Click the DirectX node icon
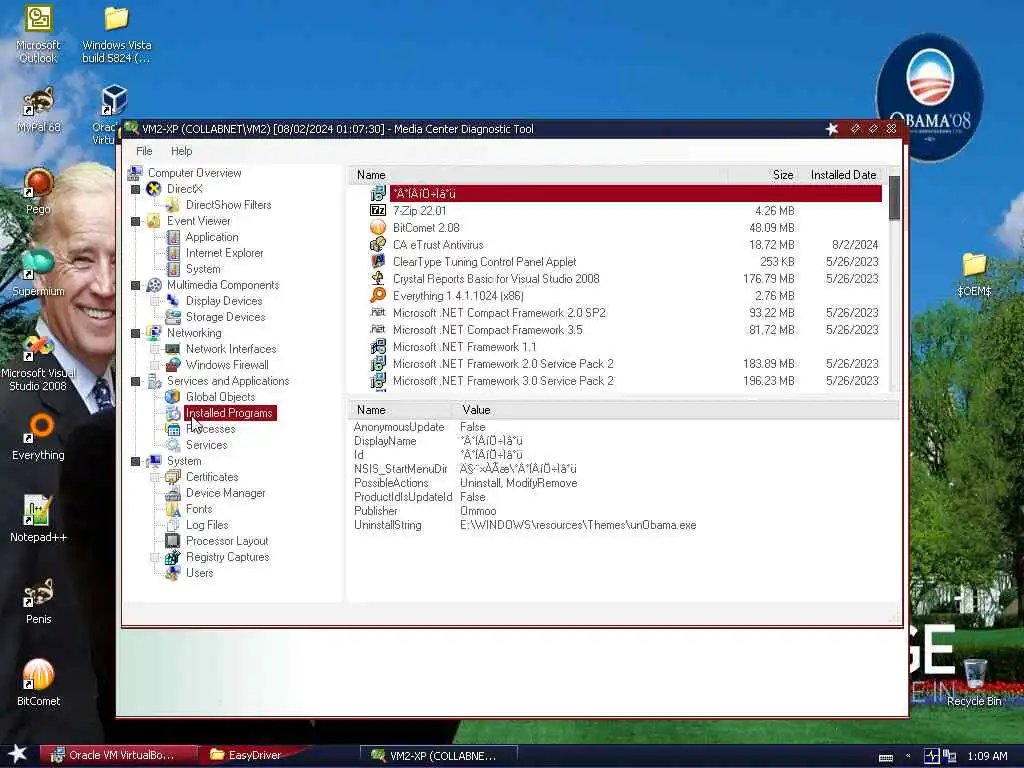The width and height of the screenshot is (1024, 768). point(153,189)
